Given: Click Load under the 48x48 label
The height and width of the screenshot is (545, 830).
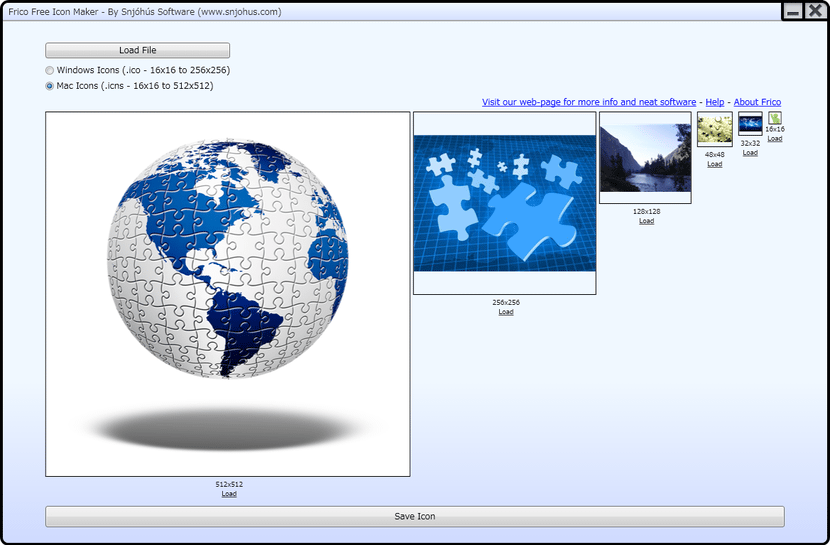Looking at the screenshot, I should tap(715, 164).
